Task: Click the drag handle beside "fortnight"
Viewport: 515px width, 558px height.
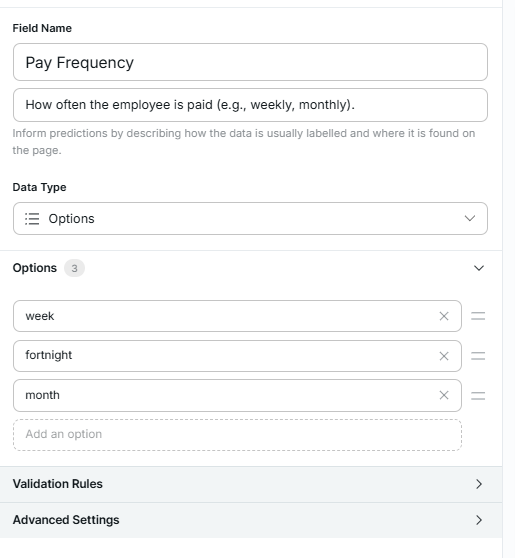Action: coord(478,356)
